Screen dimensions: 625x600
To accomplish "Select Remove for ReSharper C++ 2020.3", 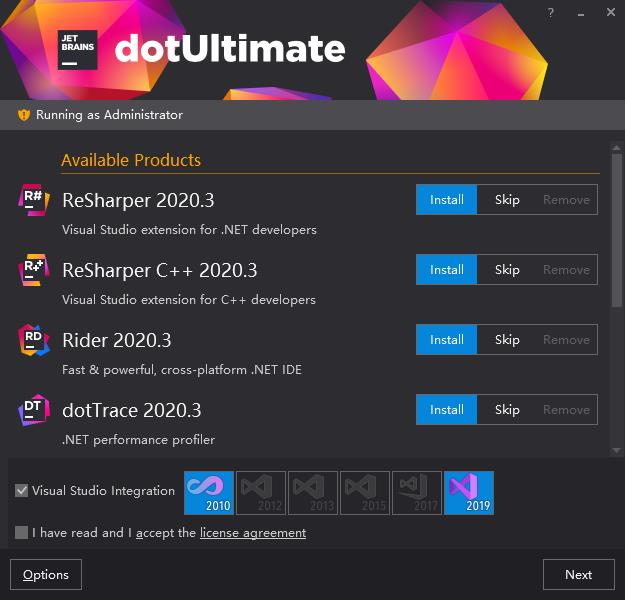I will (x=566, y=270).
